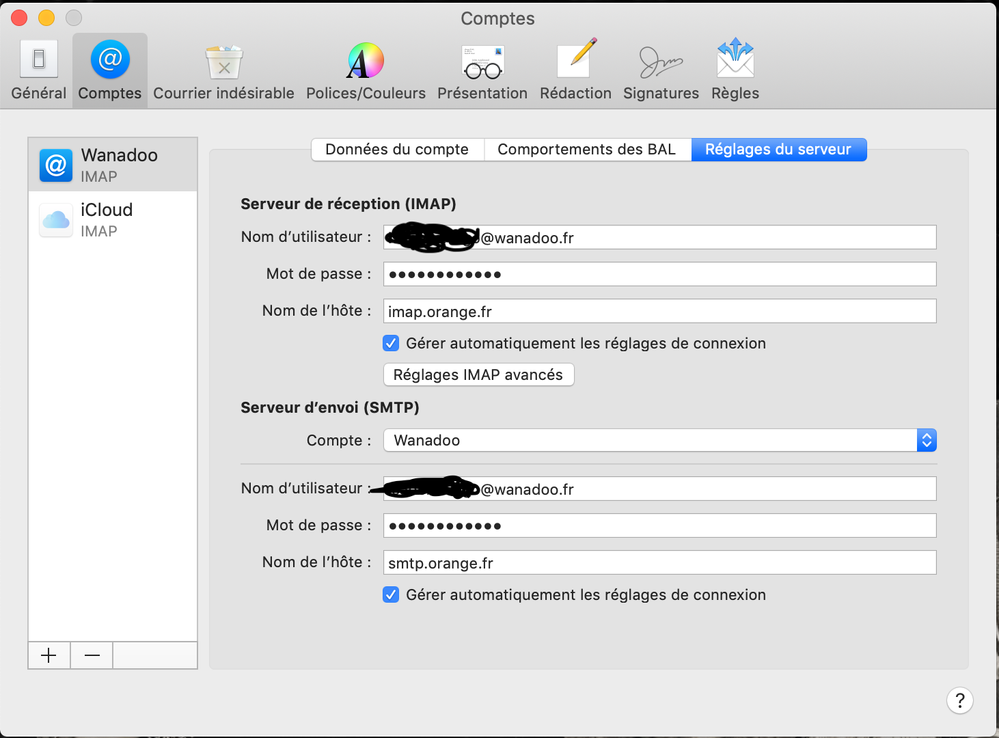Open the Signatures preferences pane
Viewport: 999px width, 738px height.
661,71
